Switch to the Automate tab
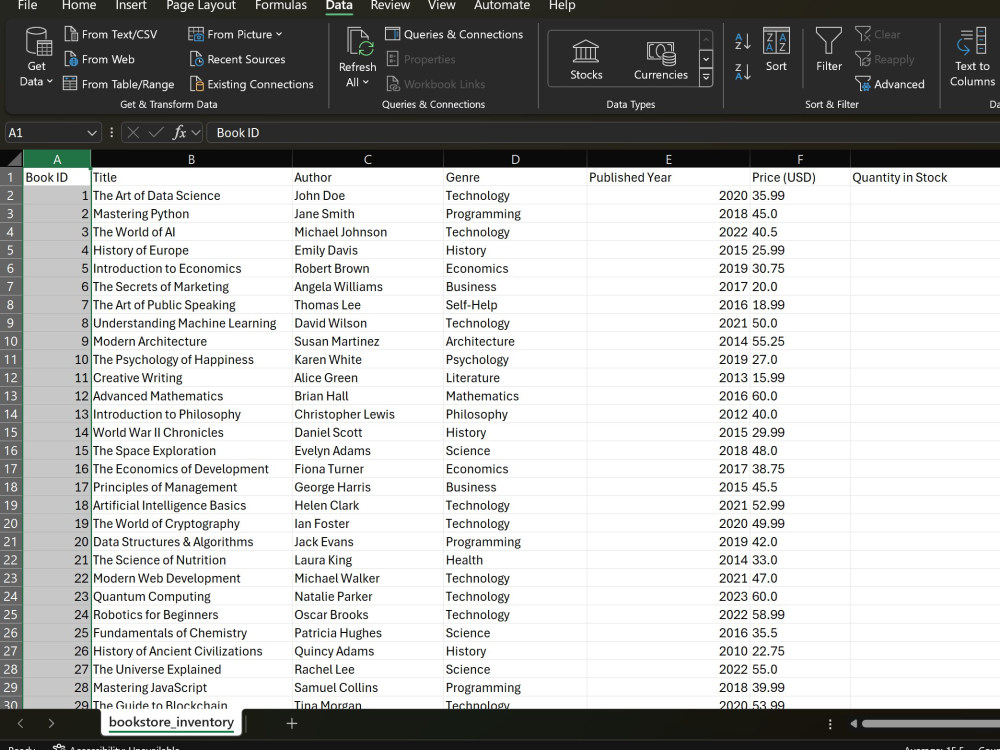 coord(502,5)
